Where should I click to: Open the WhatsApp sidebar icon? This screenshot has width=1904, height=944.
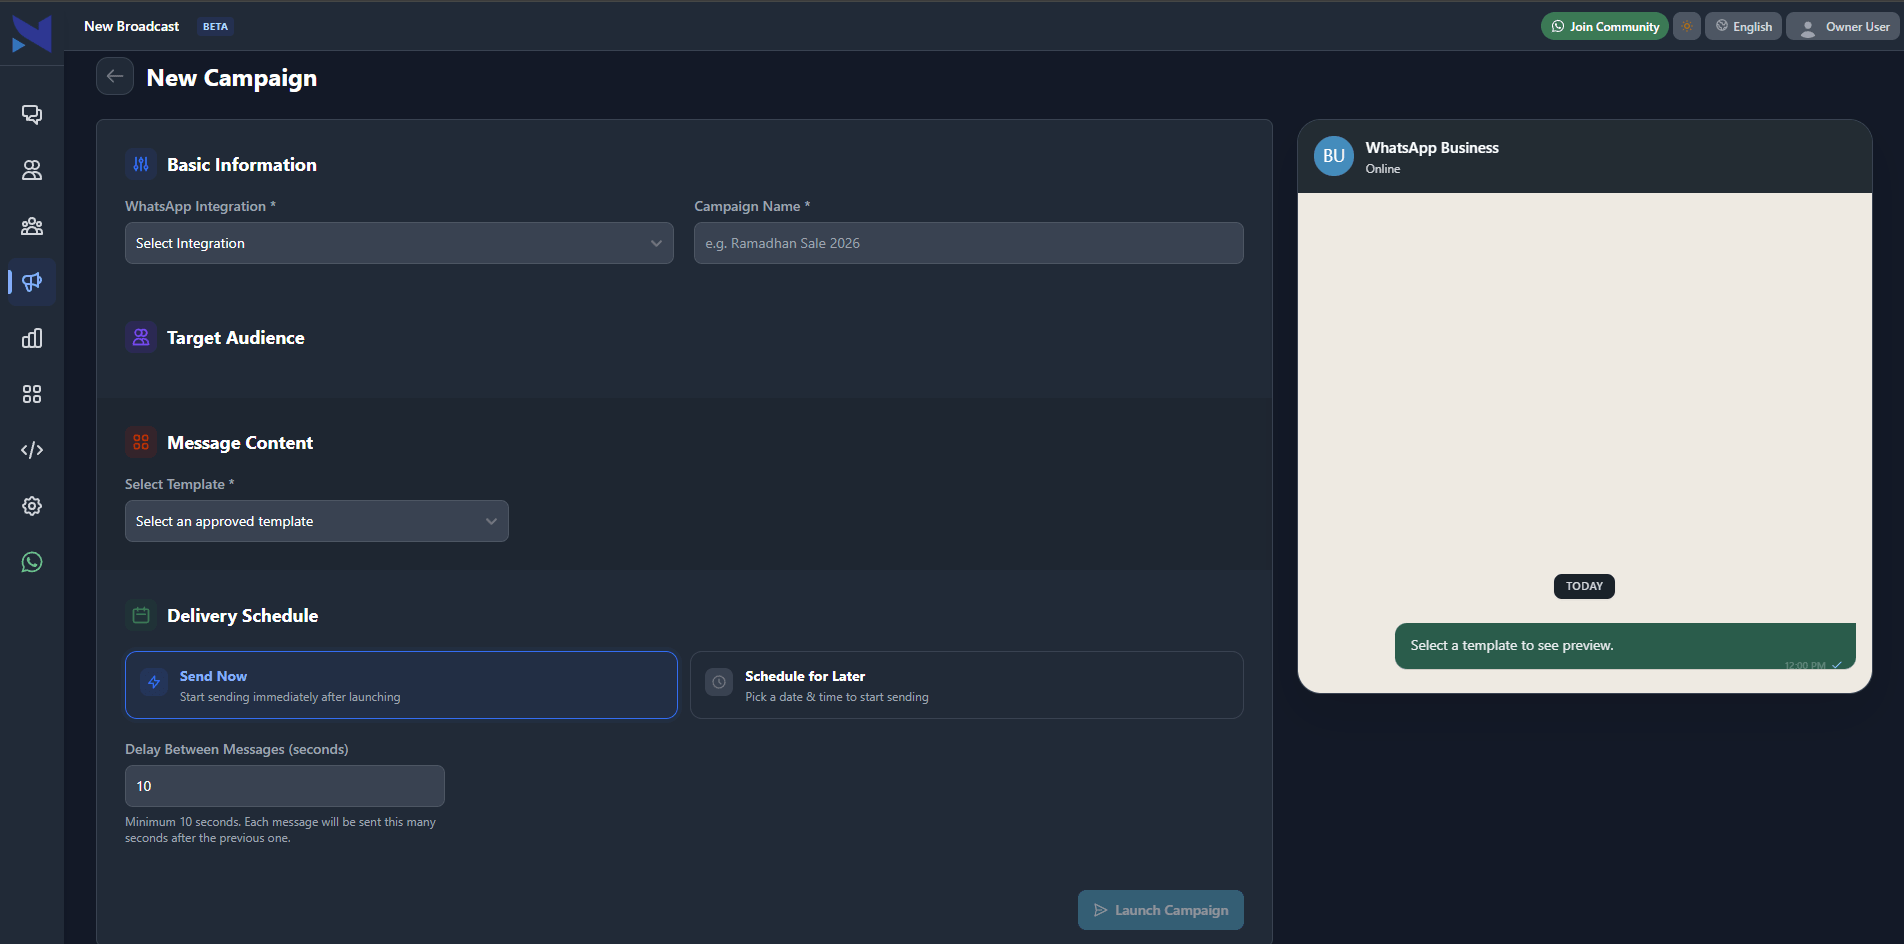coord(32,562)
